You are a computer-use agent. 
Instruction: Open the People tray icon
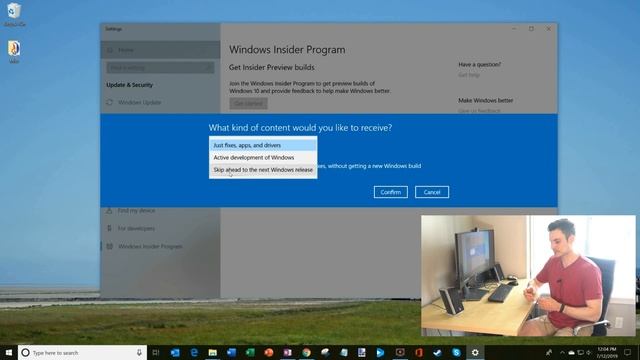coord(549,353)
